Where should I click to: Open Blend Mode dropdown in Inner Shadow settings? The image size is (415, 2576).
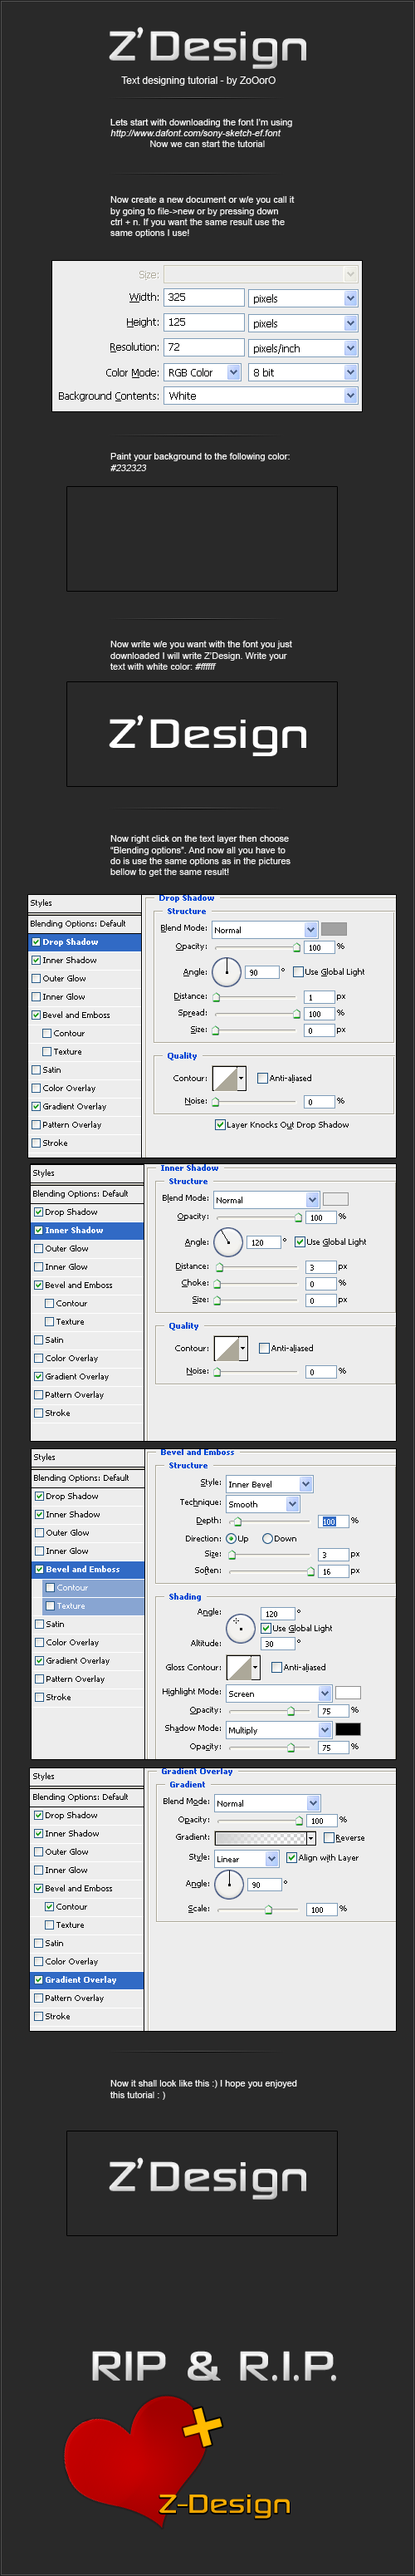[266, 1199]
